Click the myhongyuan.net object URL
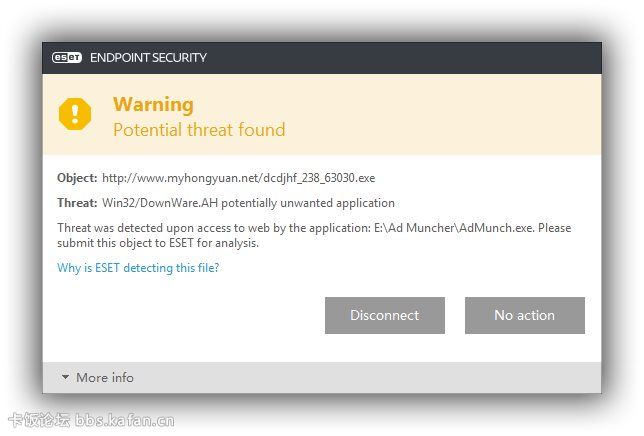The image size is (644, 436). click(x=238, y=178)
